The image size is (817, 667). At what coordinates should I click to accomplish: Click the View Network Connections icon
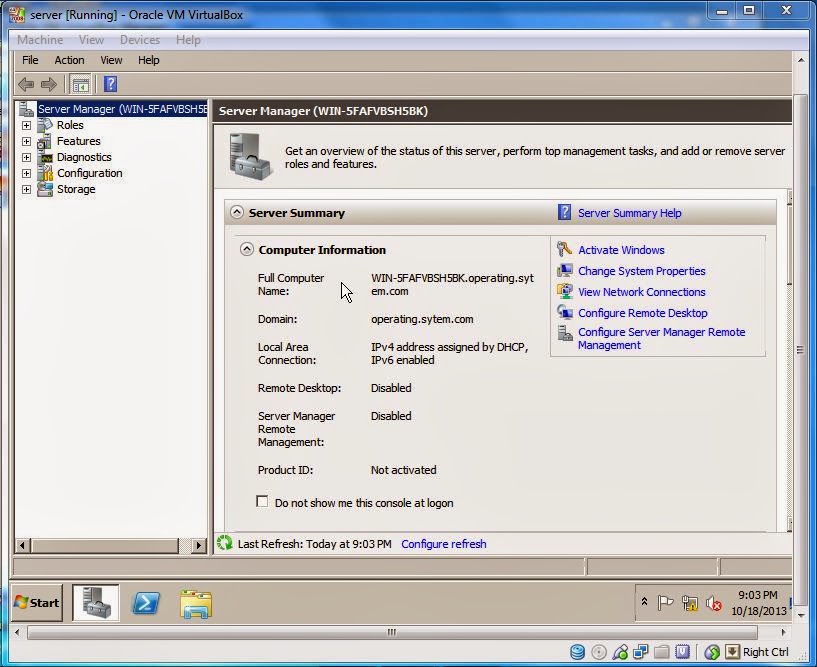[x=564, y=291]
